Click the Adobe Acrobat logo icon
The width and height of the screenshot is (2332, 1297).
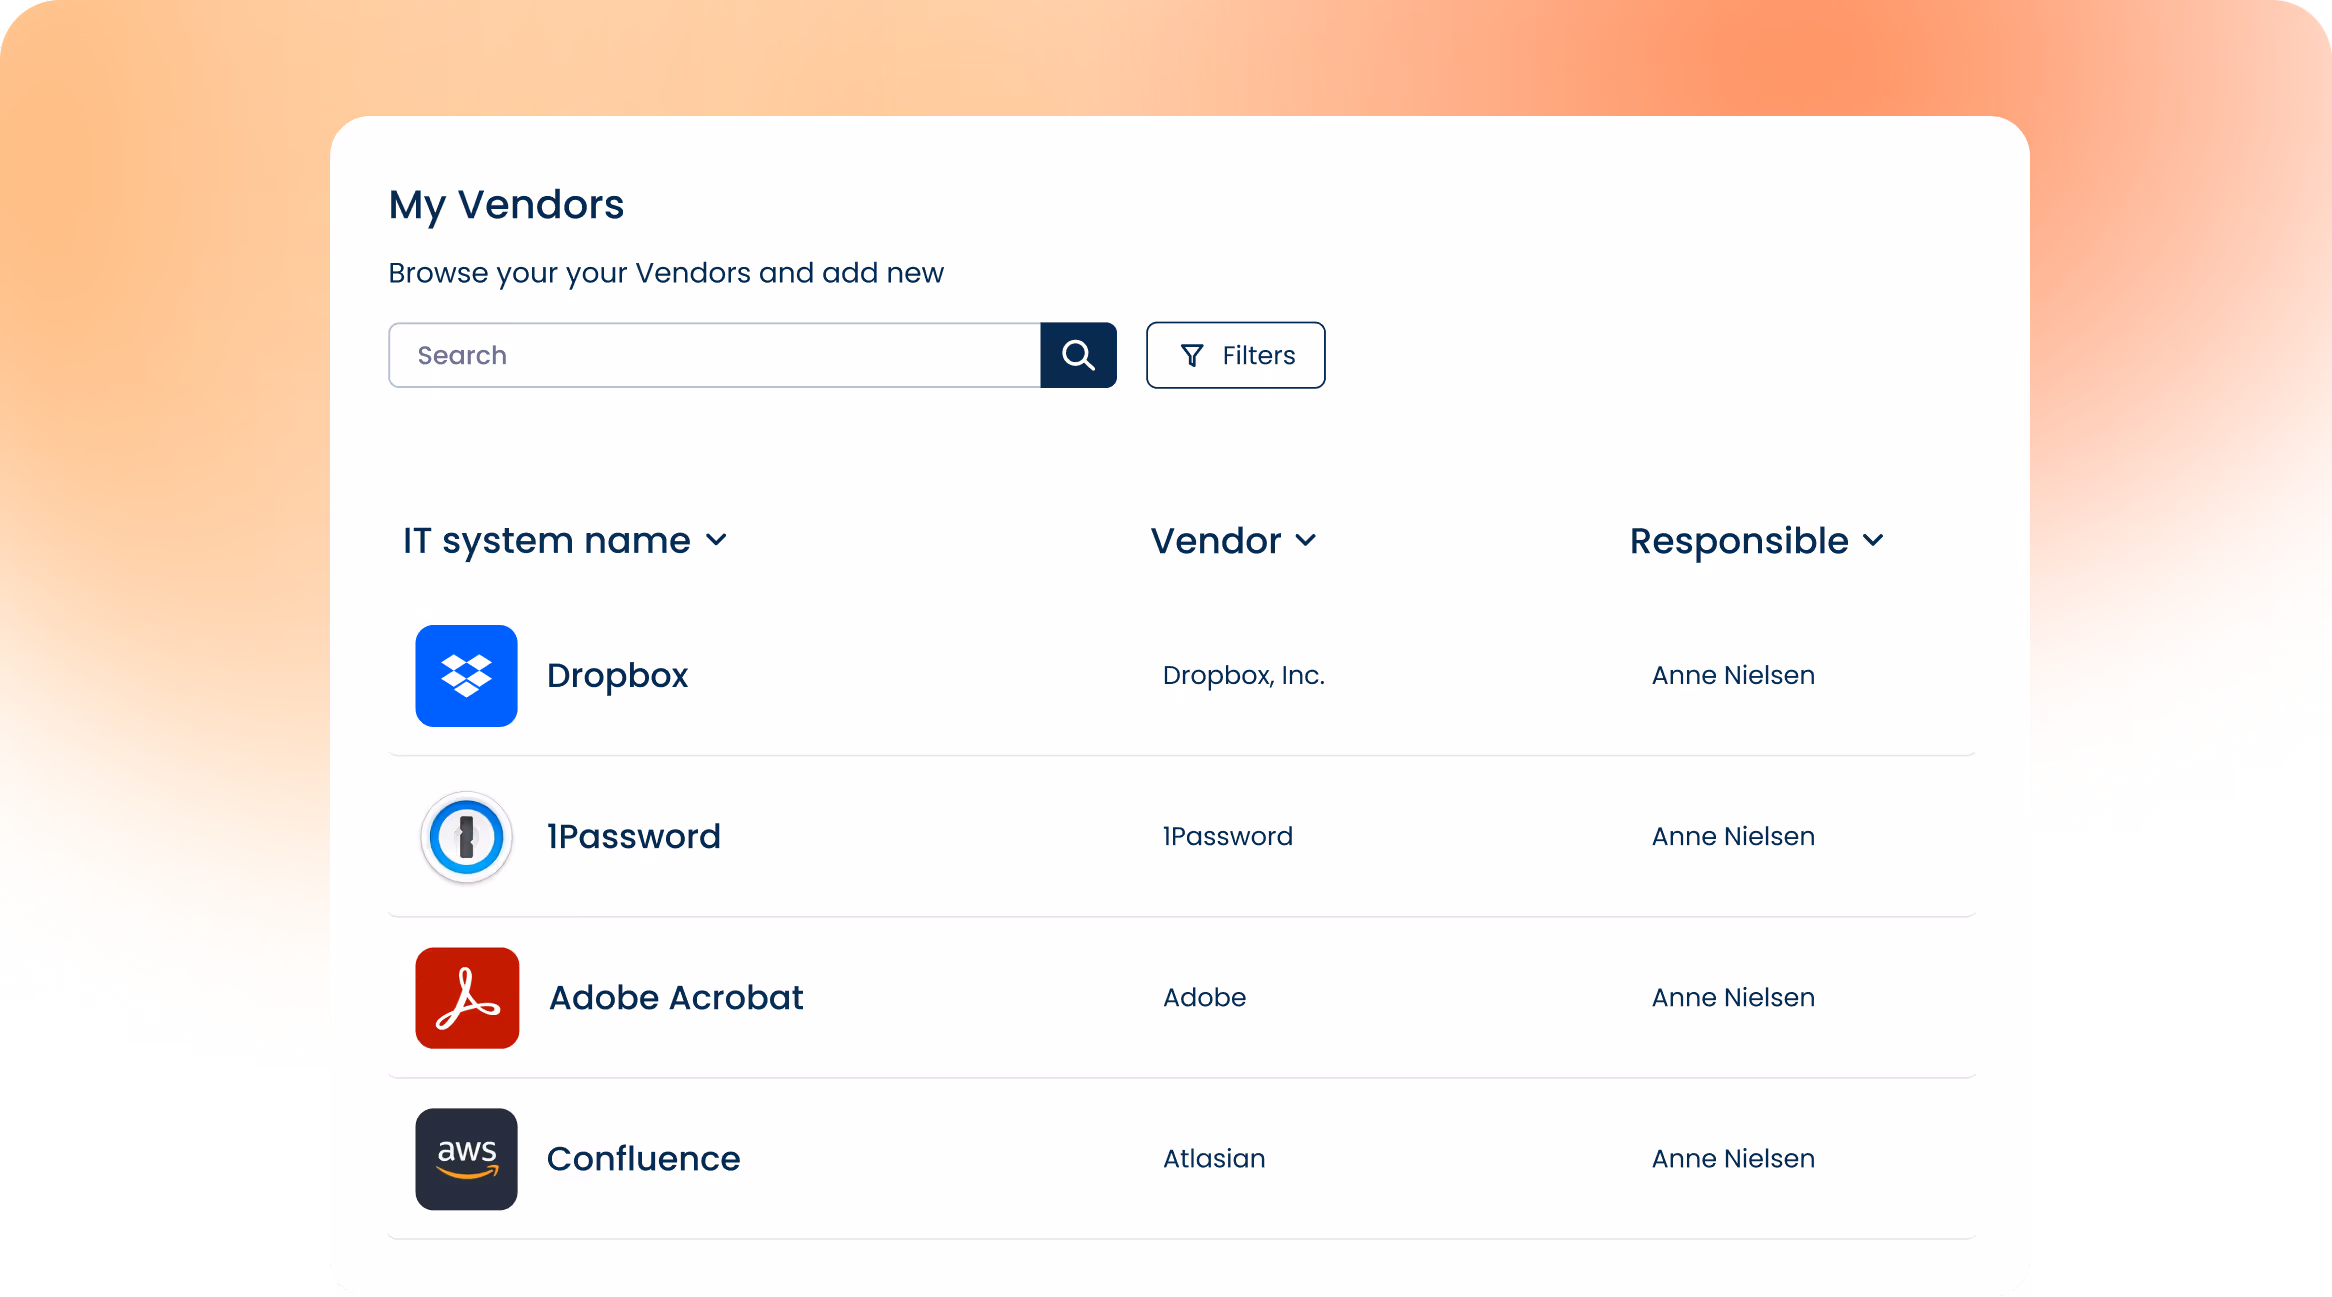[x=467, y=998]
